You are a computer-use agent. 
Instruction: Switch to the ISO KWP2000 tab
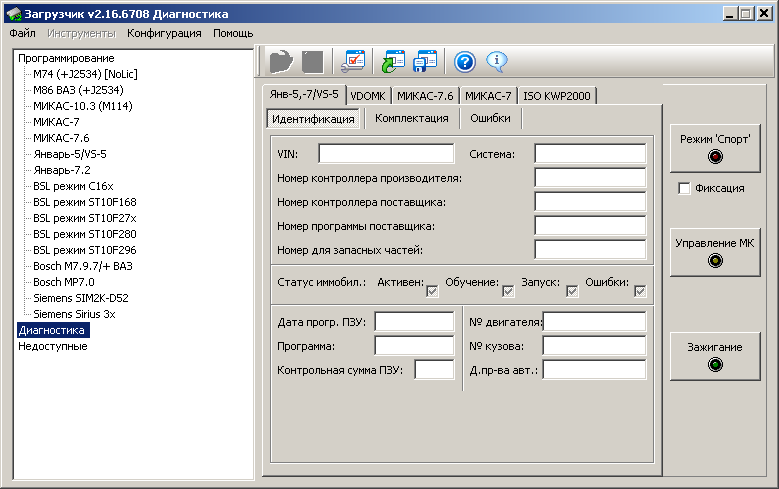556,96
